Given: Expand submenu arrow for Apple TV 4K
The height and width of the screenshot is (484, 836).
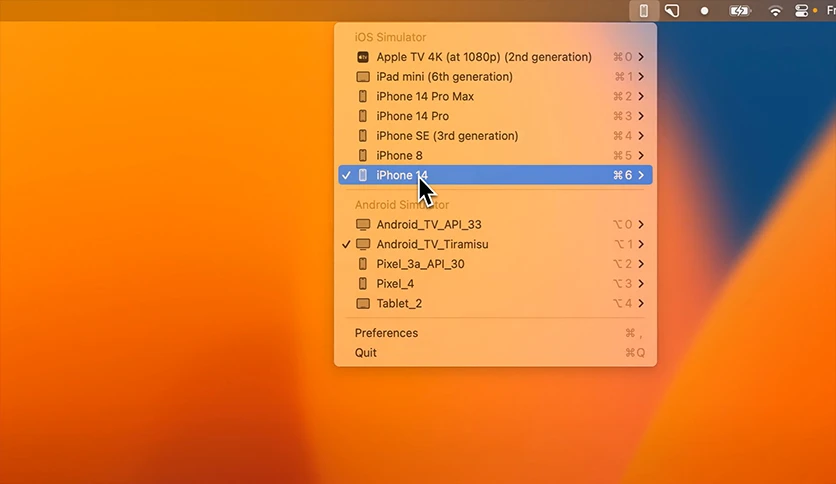Looking at the screenshot, I should [x=641, y=57].
